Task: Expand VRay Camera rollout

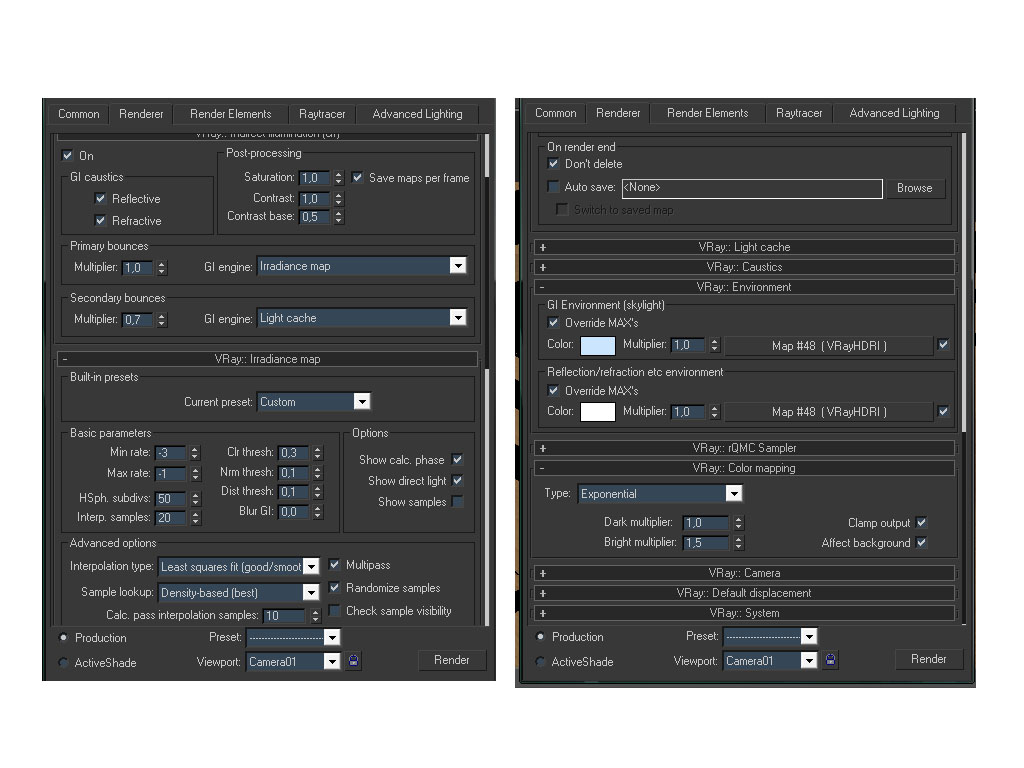Action: pos(744,573)
